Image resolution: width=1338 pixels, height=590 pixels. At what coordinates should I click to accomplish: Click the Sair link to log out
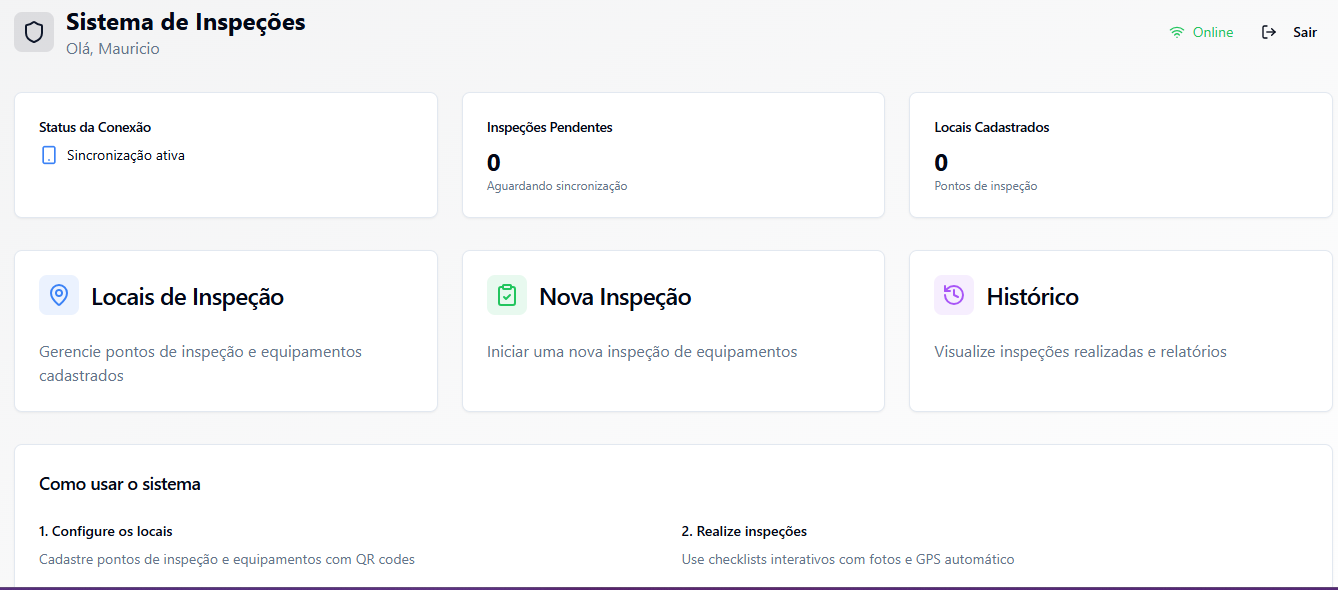[1305, 31]
